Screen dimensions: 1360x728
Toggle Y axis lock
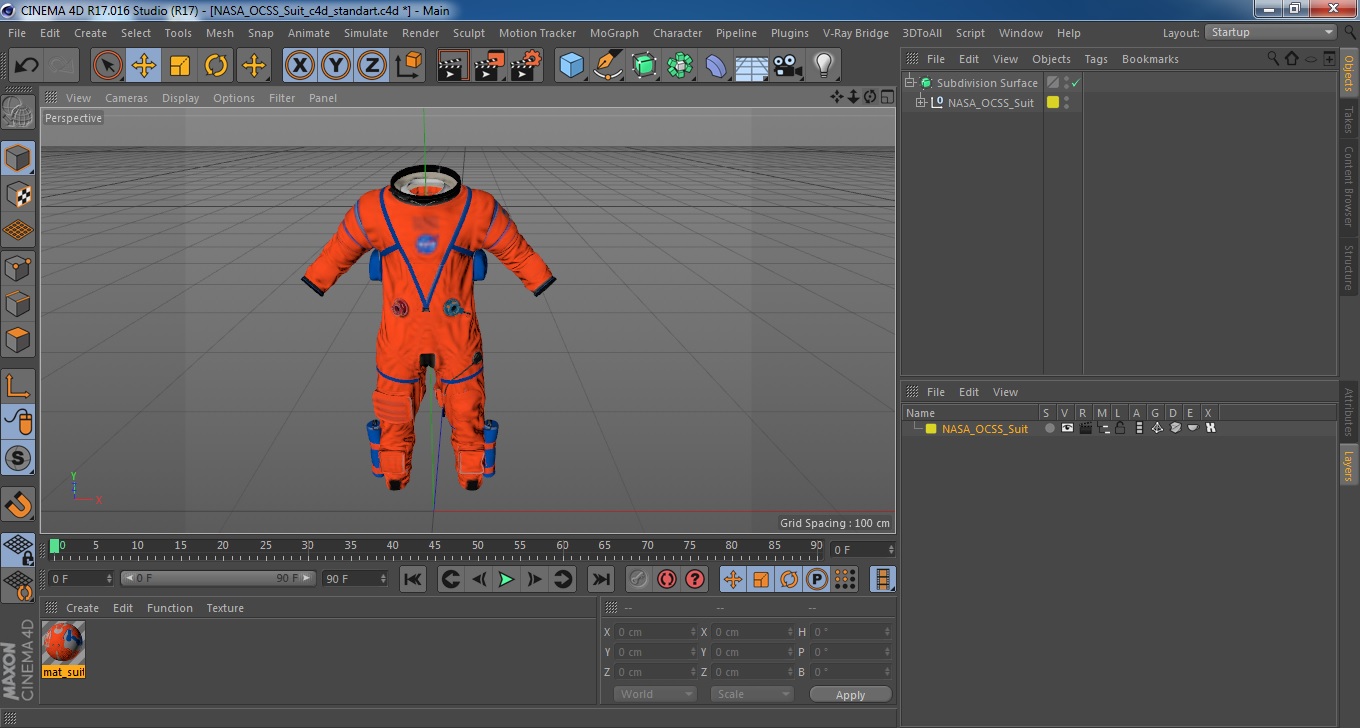pos(336,66)
